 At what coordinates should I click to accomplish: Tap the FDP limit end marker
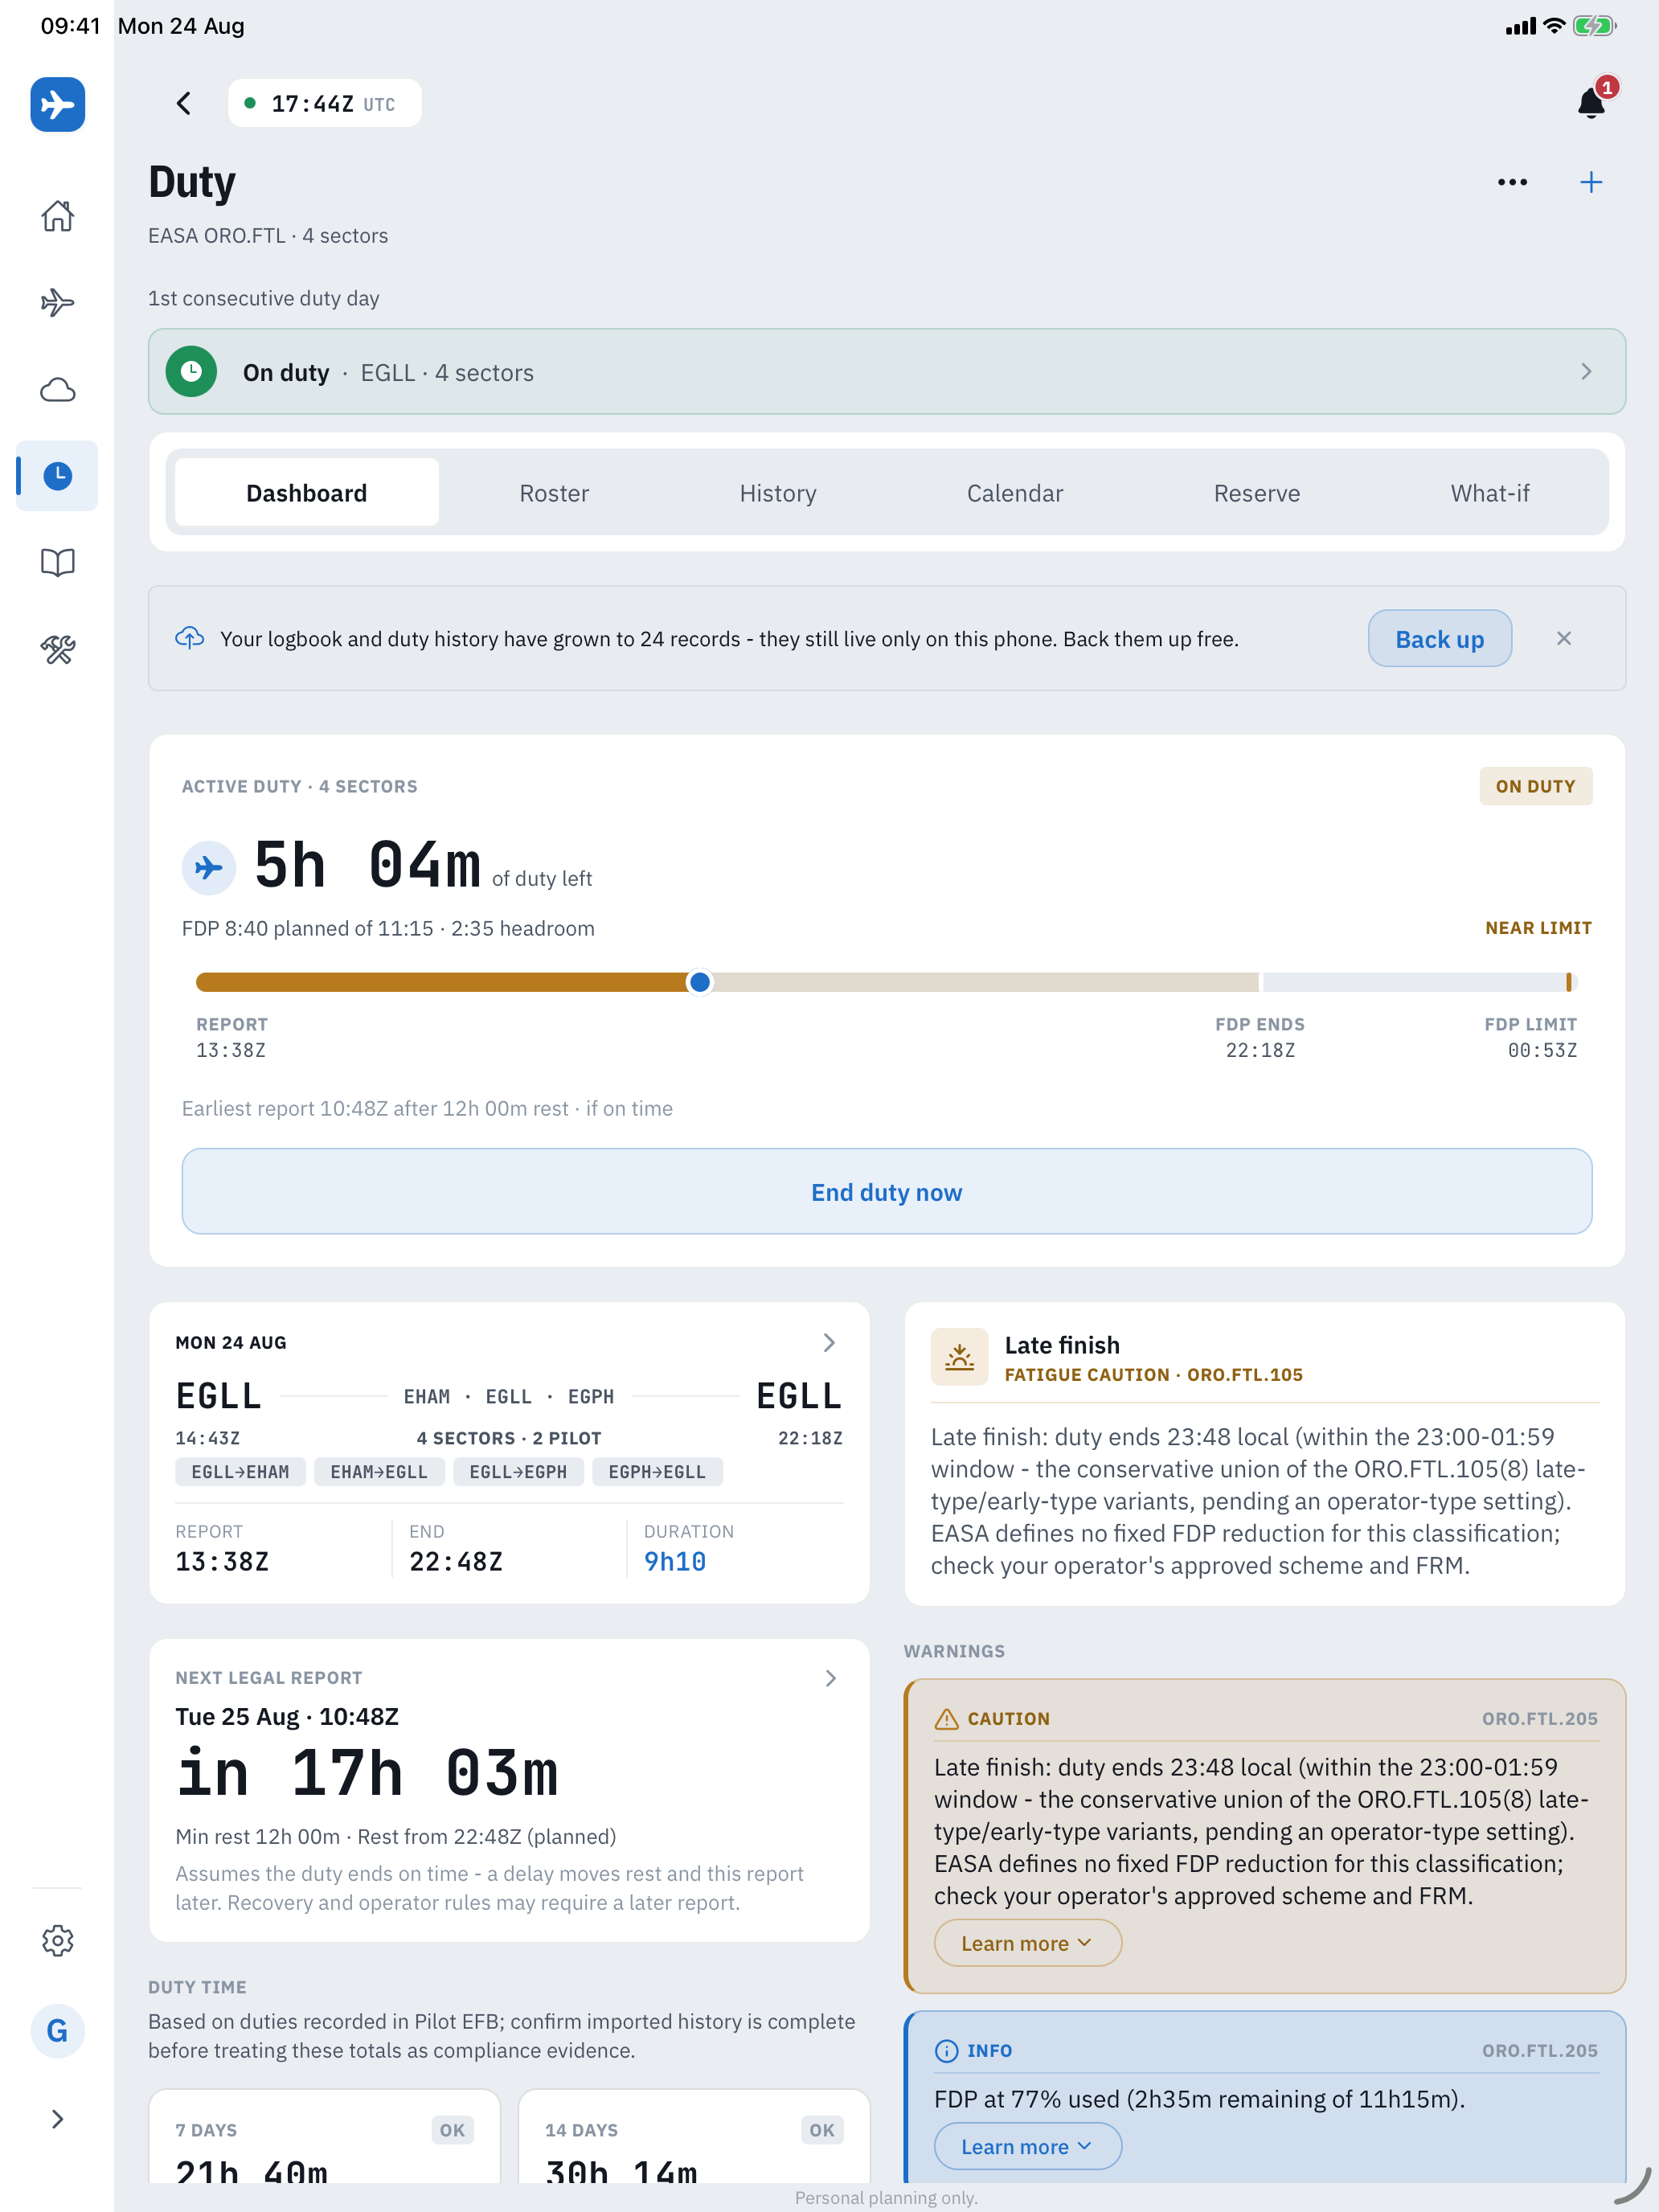coord(1569,982)
